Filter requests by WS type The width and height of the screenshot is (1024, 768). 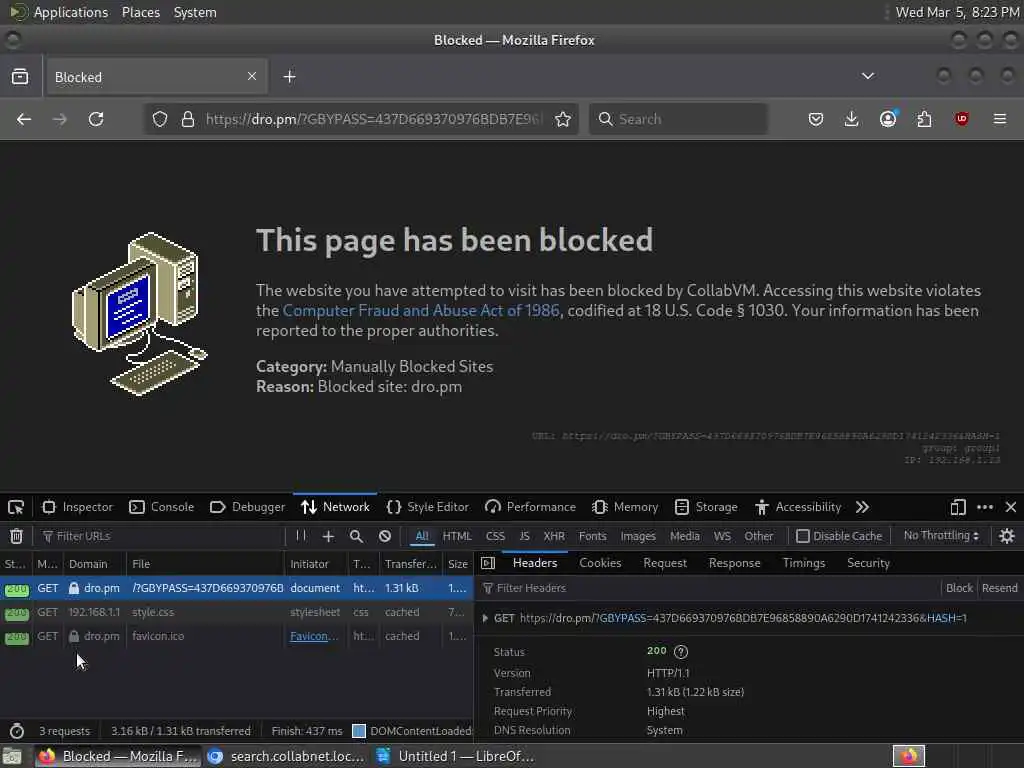722,536
